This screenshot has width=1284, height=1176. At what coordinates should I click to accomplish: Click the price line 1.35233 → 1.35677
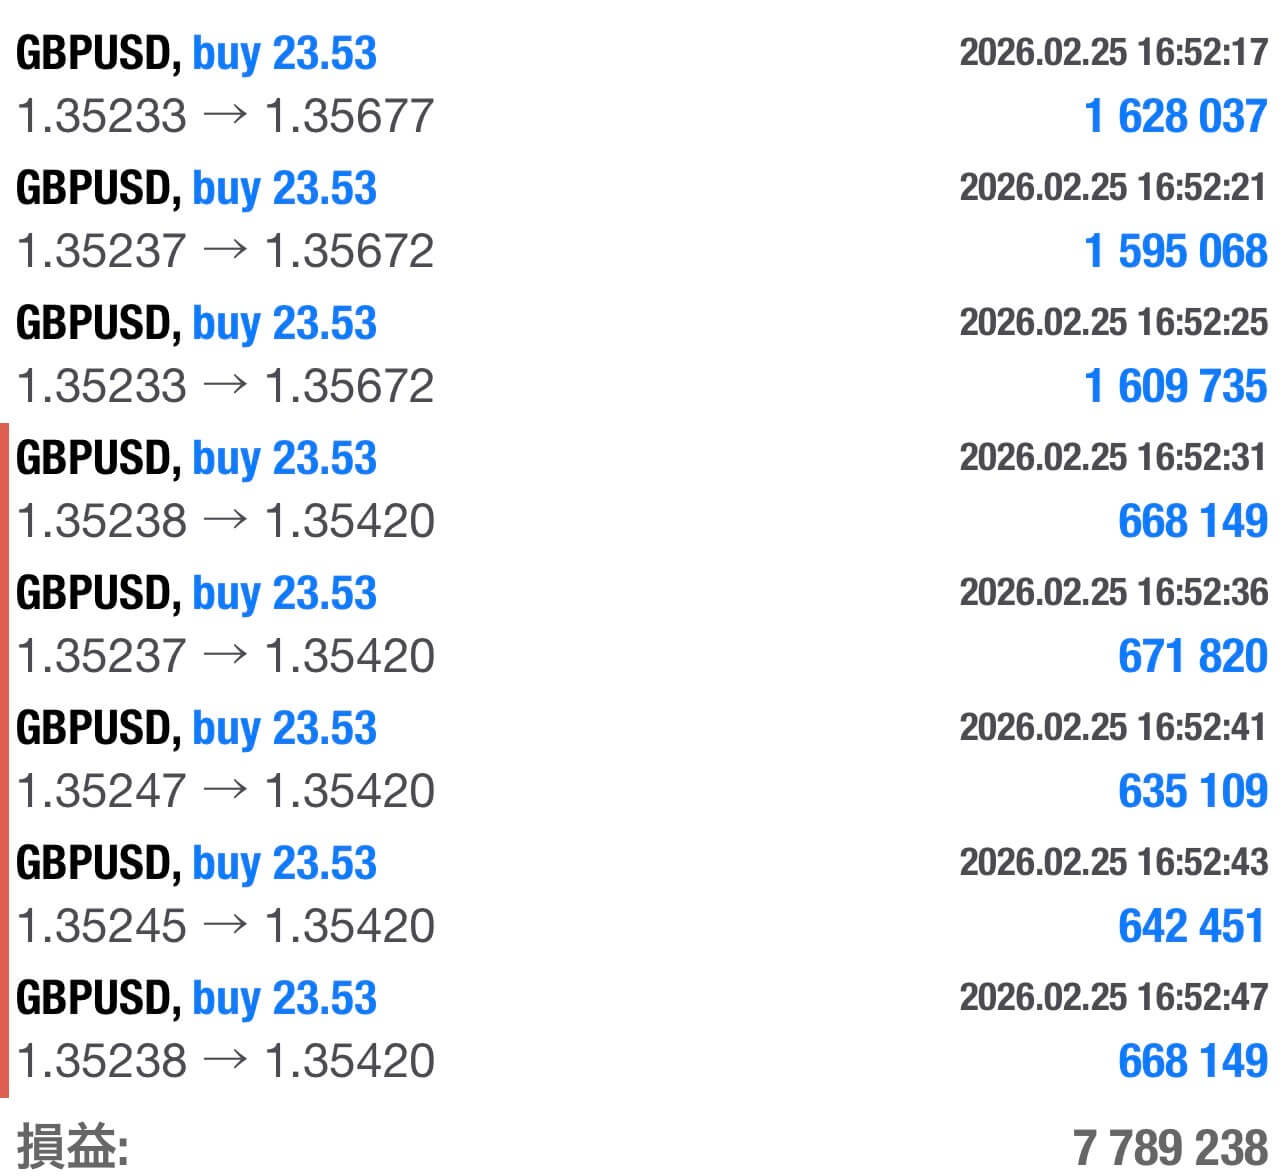click(x=226, y=116)
